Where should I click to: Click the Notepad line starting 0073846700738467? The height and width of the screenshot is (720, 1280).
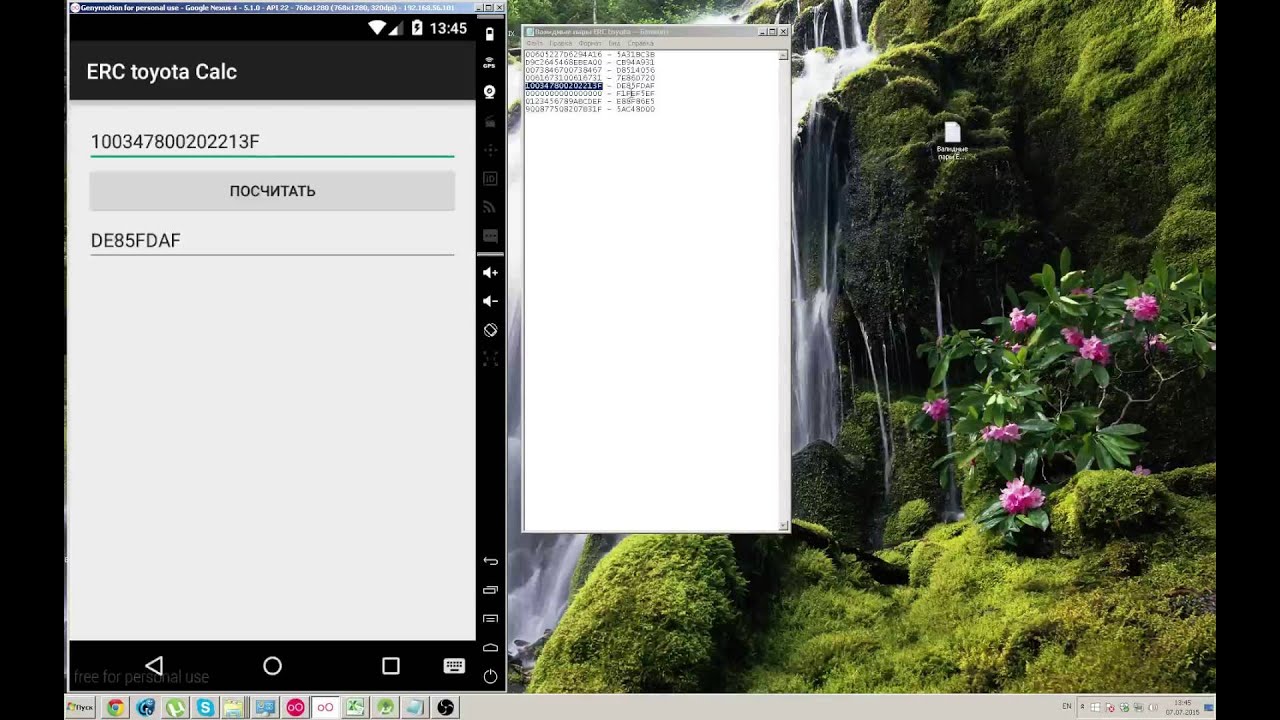coord(590,70)
